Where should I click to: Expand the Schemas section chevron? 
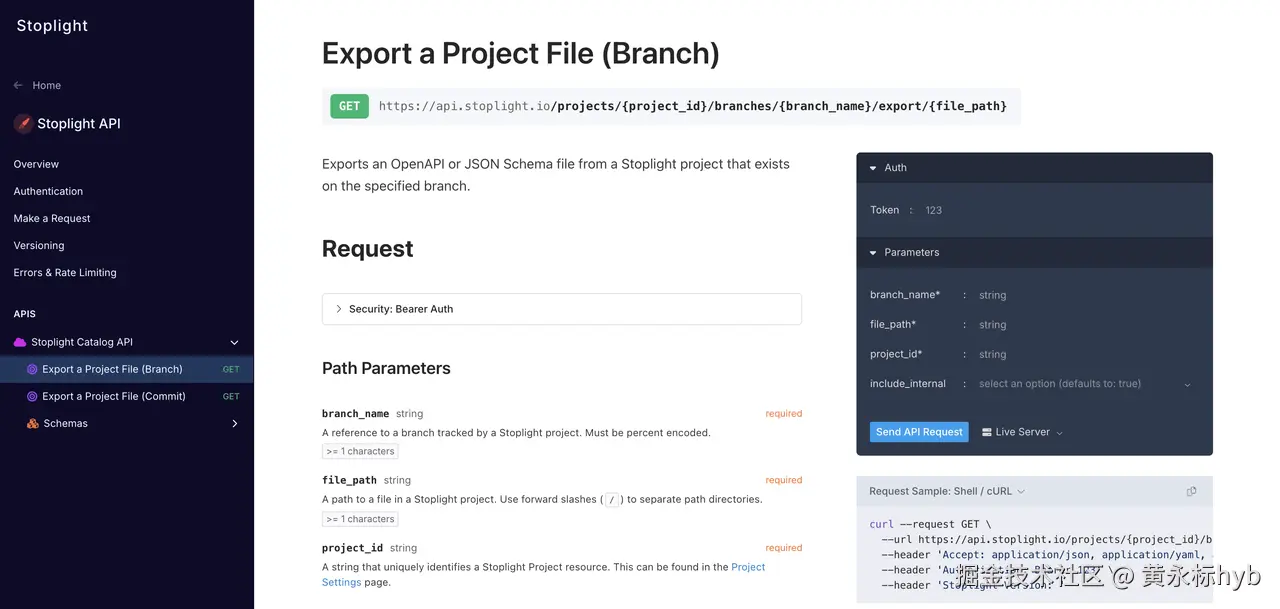(235, 423)
